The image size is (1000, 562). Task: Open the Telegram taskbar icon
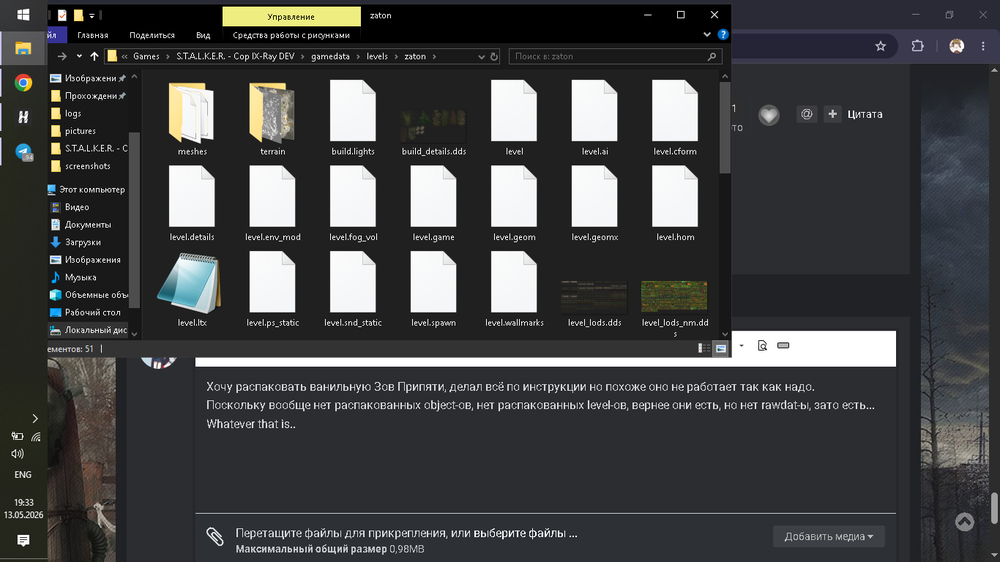coord(23,152)
